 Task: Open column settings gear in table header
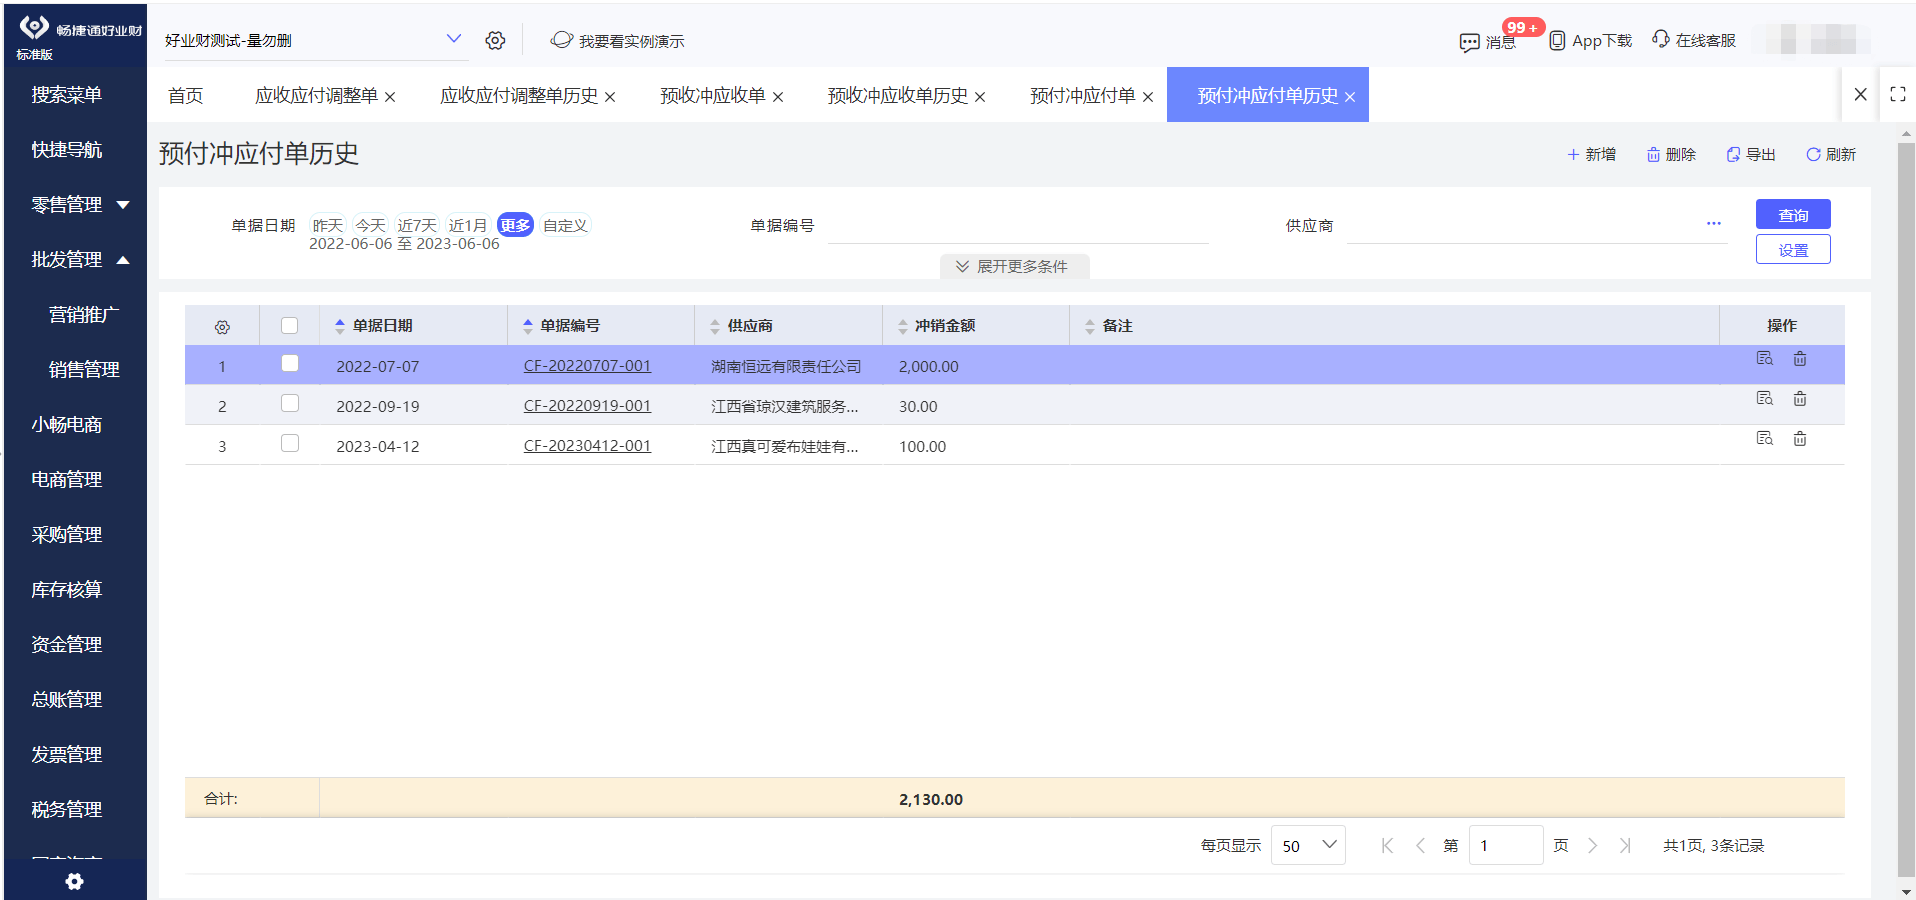tap(222, 326)
